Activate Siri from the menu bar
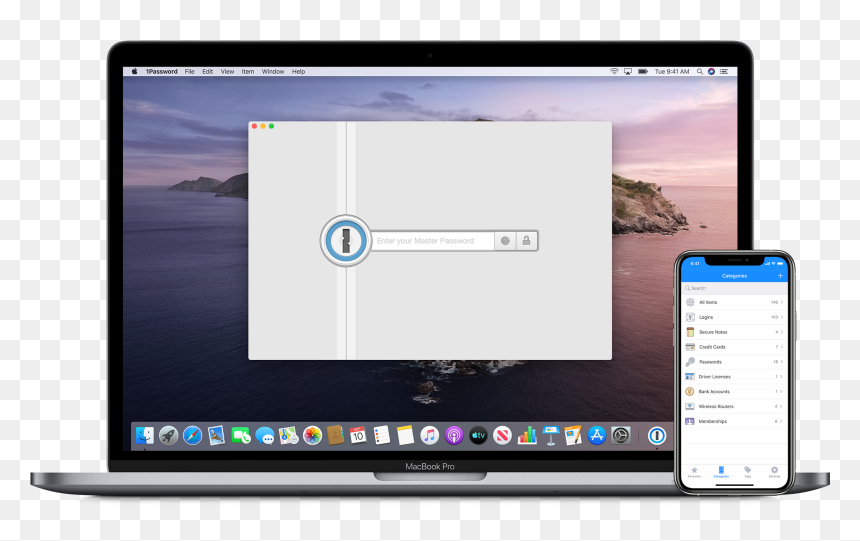Image resolution: width=860 pixels, height=541 pixels. [711, 71]
